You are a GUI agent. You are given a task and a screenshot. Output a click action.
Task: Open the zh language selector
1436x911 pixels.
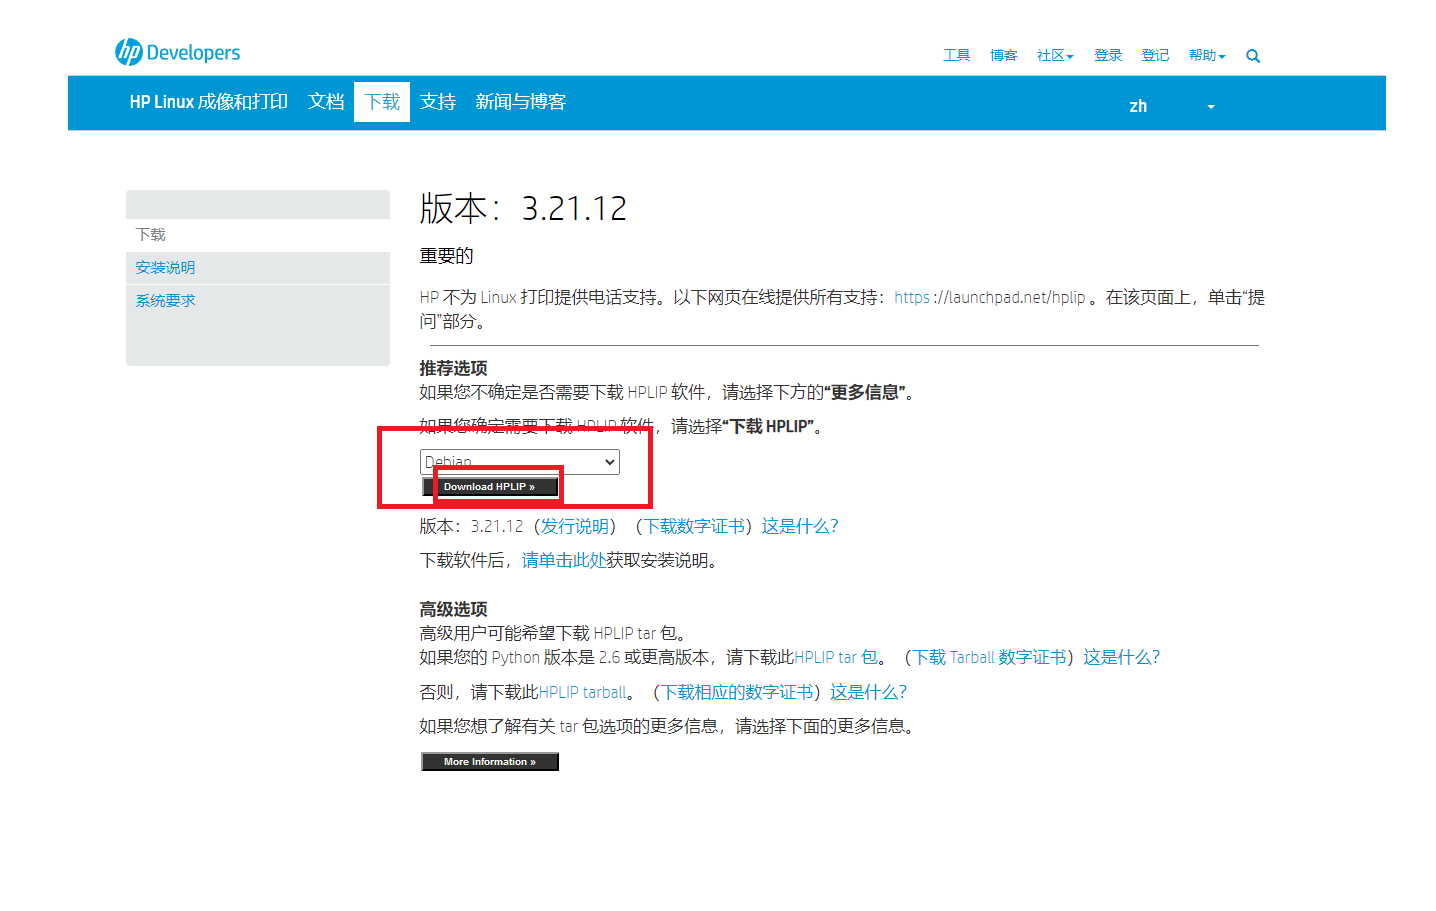(x=1172, y=106)
